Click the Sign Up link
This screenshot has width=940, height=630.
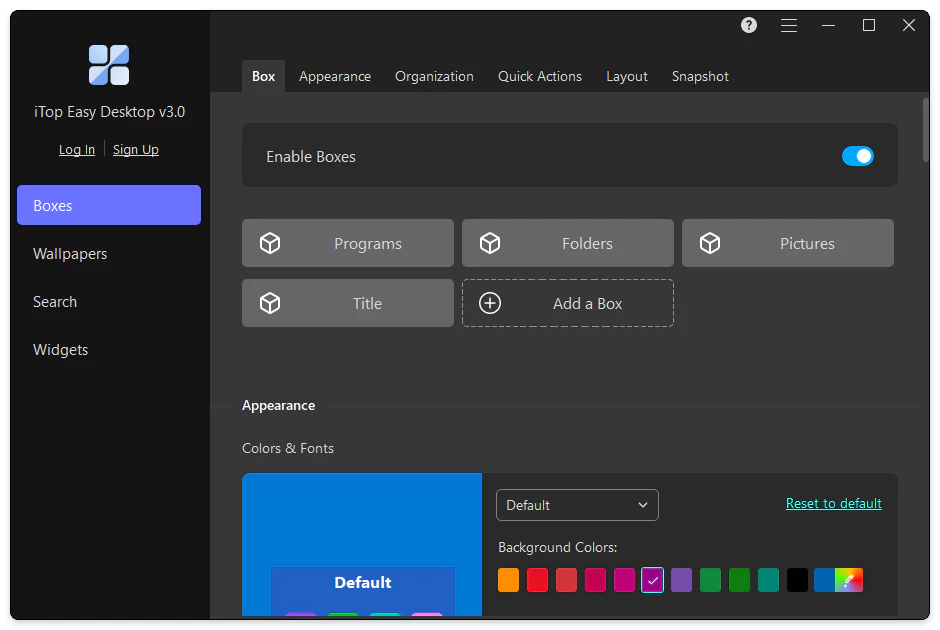136,149
